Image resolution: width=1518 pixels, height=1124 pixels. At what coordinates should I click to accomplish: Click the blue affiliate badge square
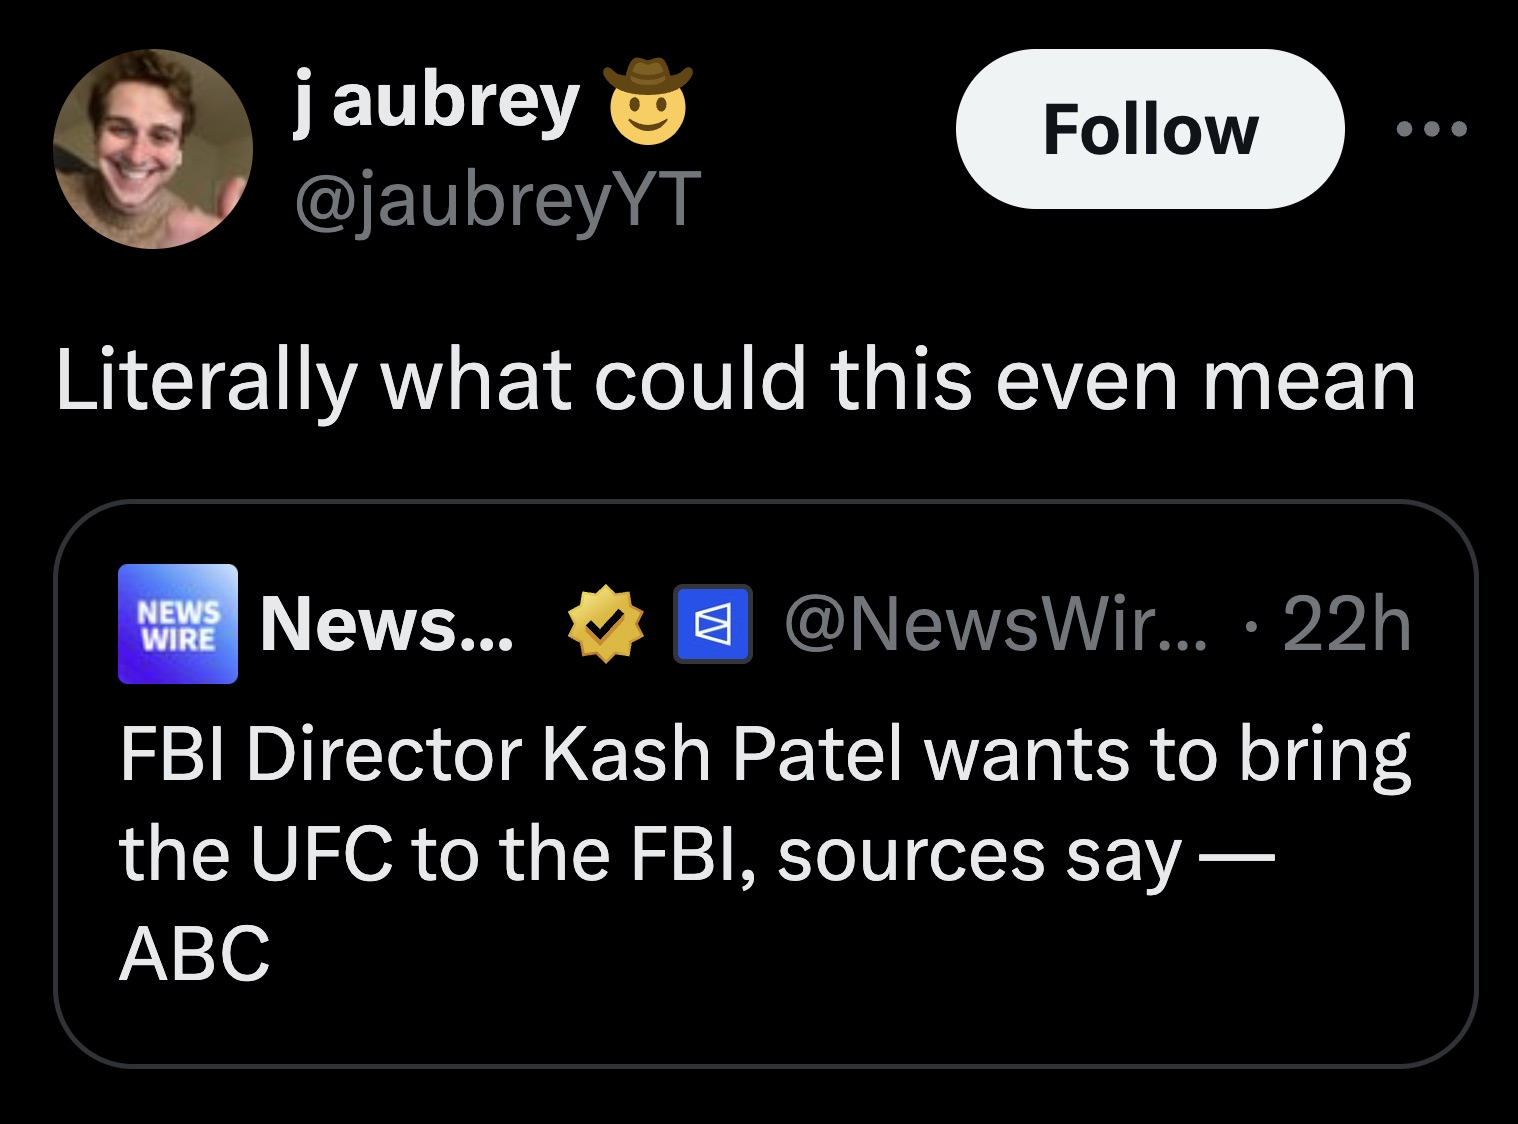pos(713,625)
